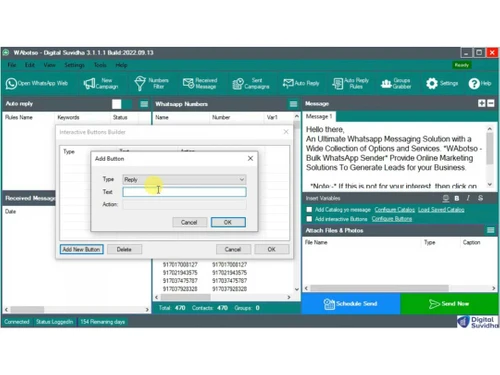Open Attach Files & Photos menu icon
The width and height of the screenshot is (500, 375).
tap(491, 230)
